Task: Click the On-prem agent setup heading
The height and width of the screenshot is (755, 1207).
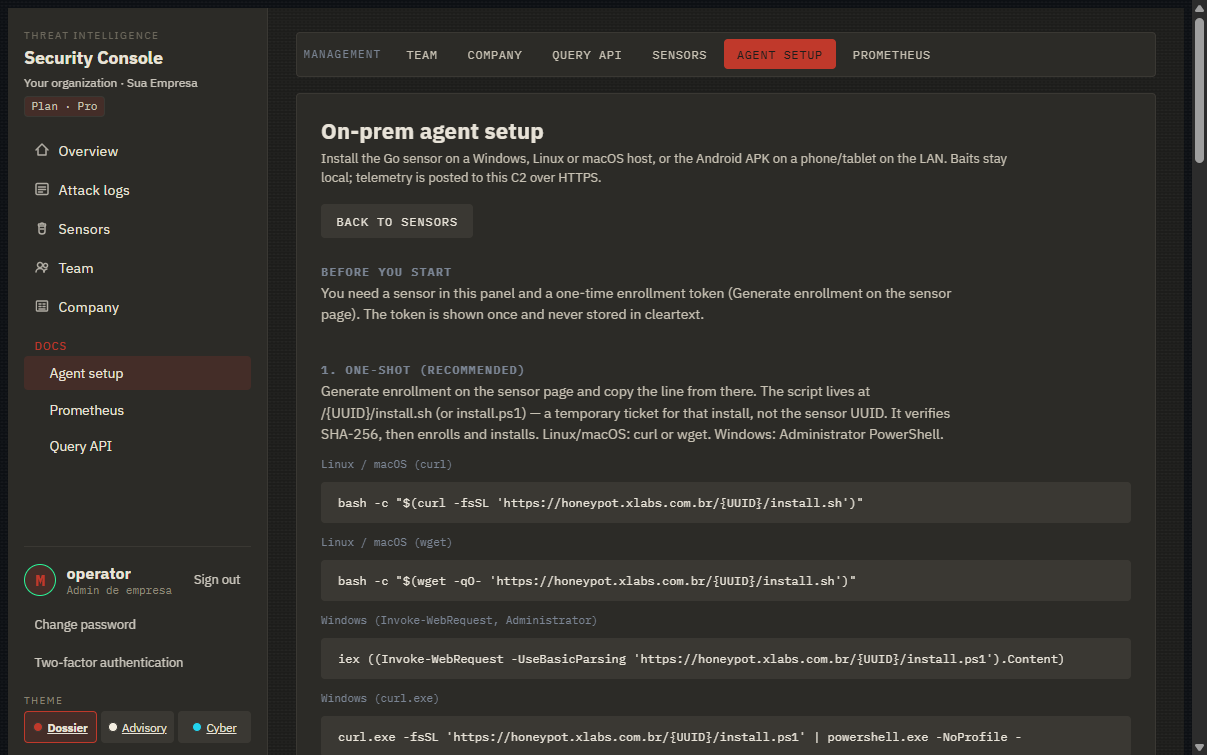Action: click(432, 131)
